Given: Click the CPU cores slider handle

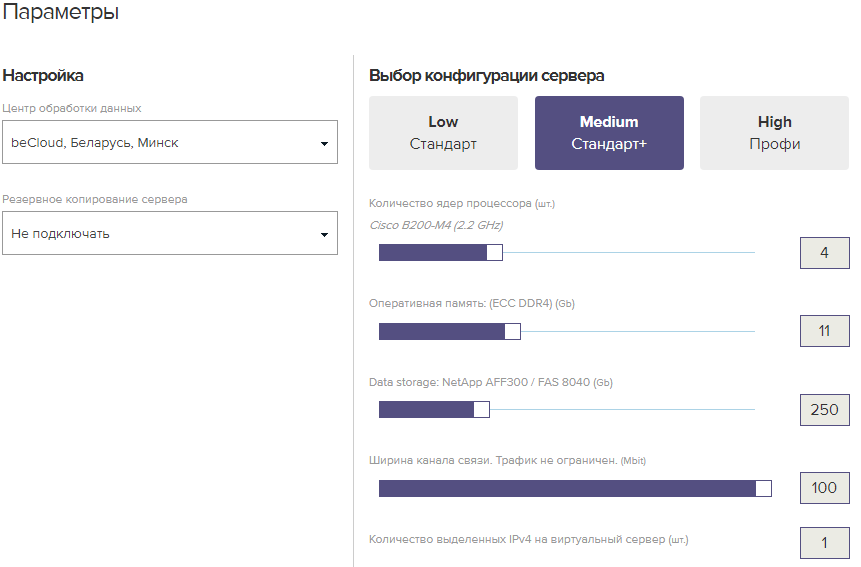Looking at the screenshot, I should pos(494,252).
